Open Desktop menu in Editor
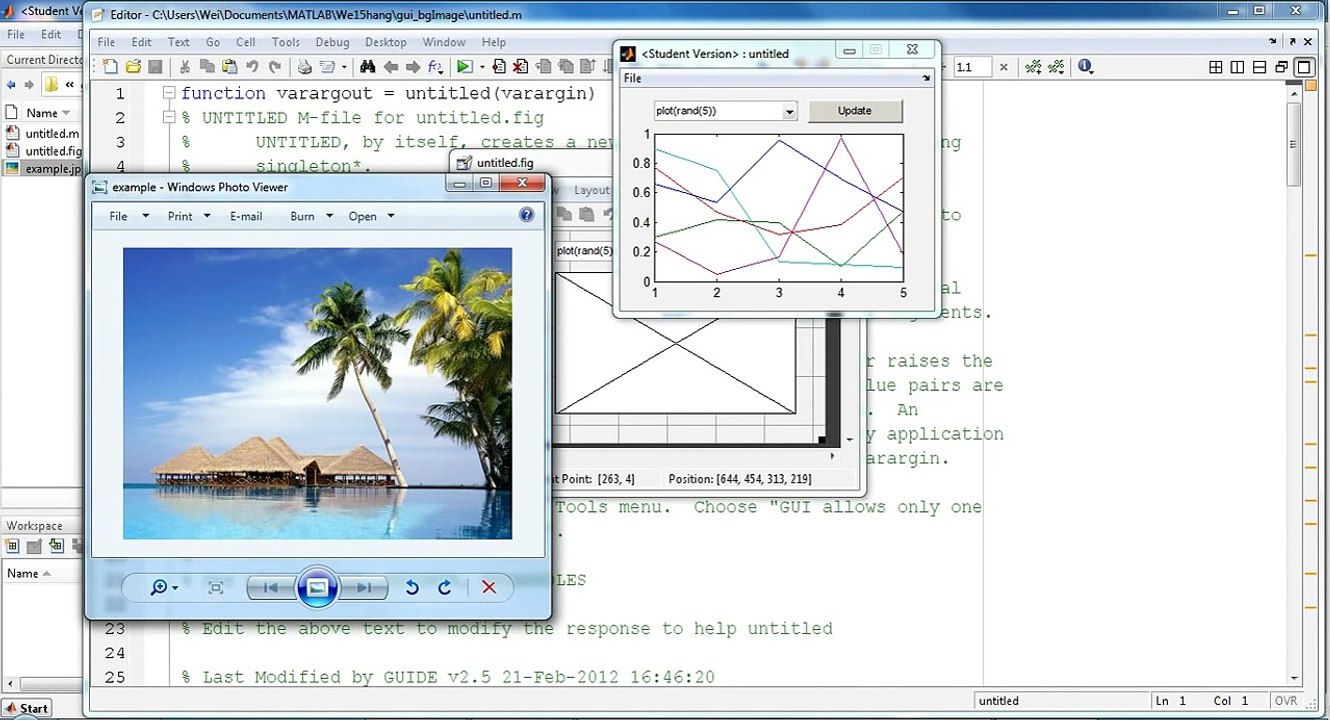1330x720 pixels. pyautogui.click(x=386, y=42)
